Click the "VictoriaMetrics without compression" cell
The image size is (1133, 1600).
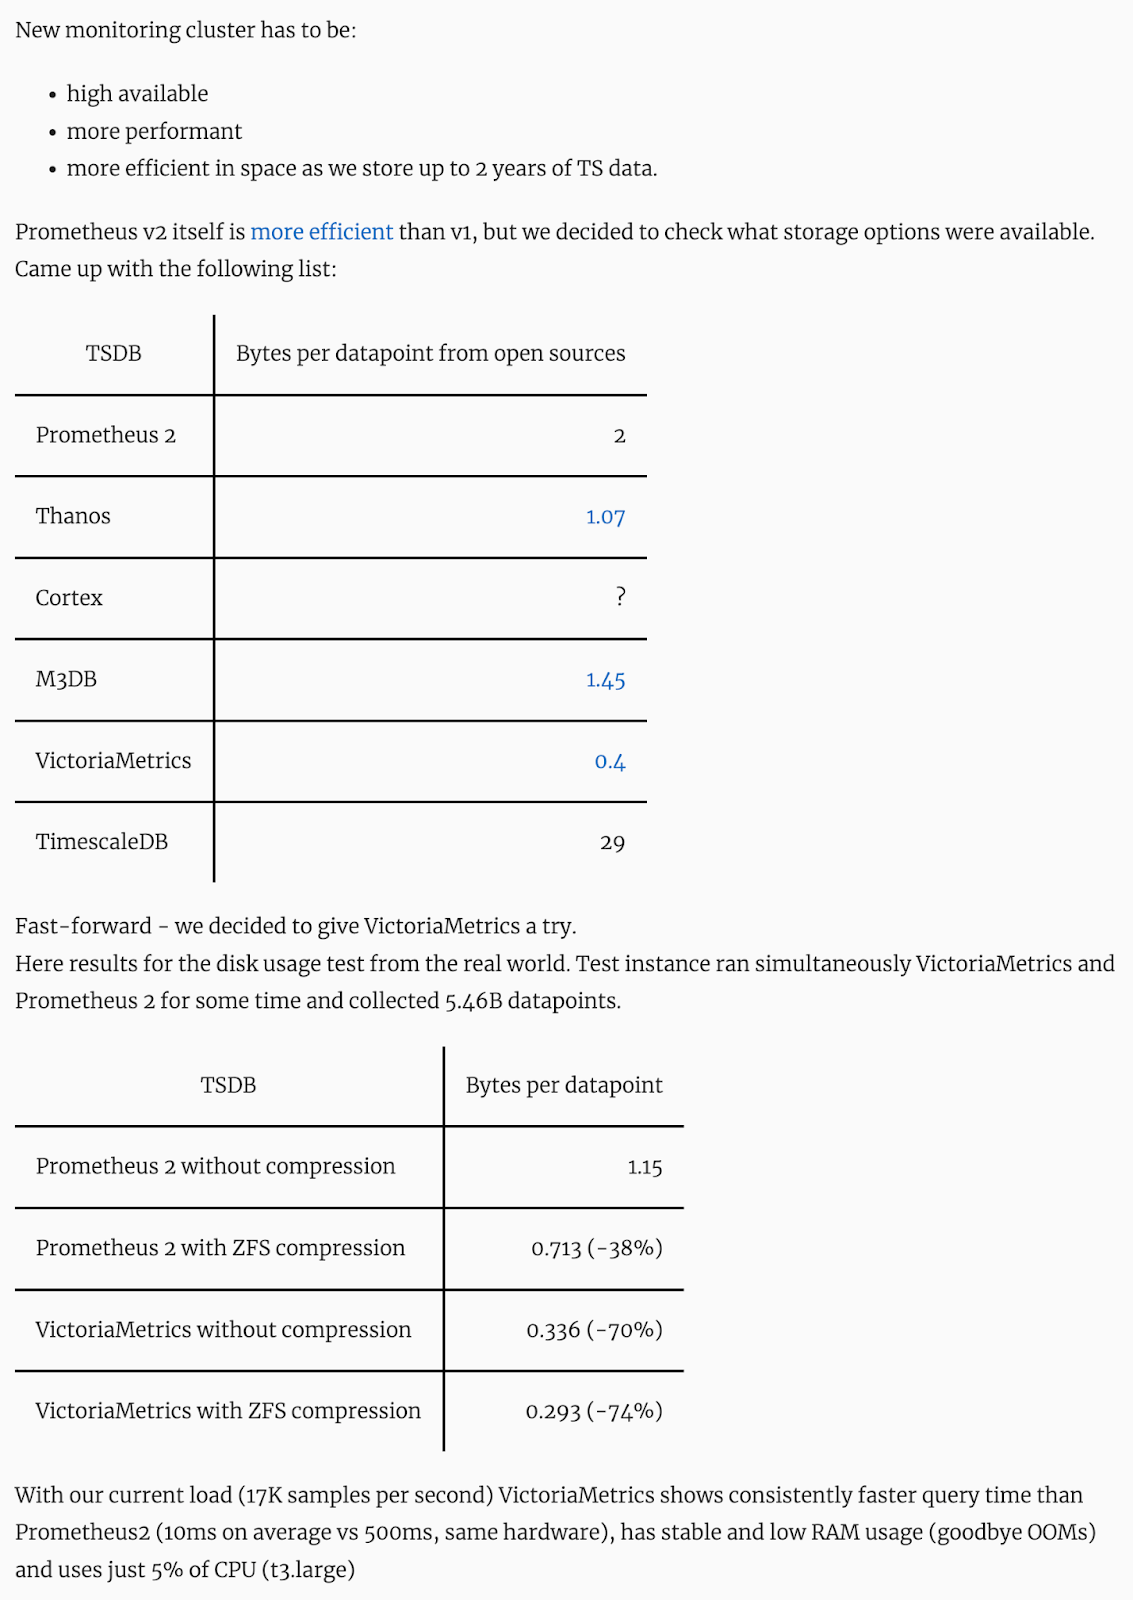coord(223,1330)
